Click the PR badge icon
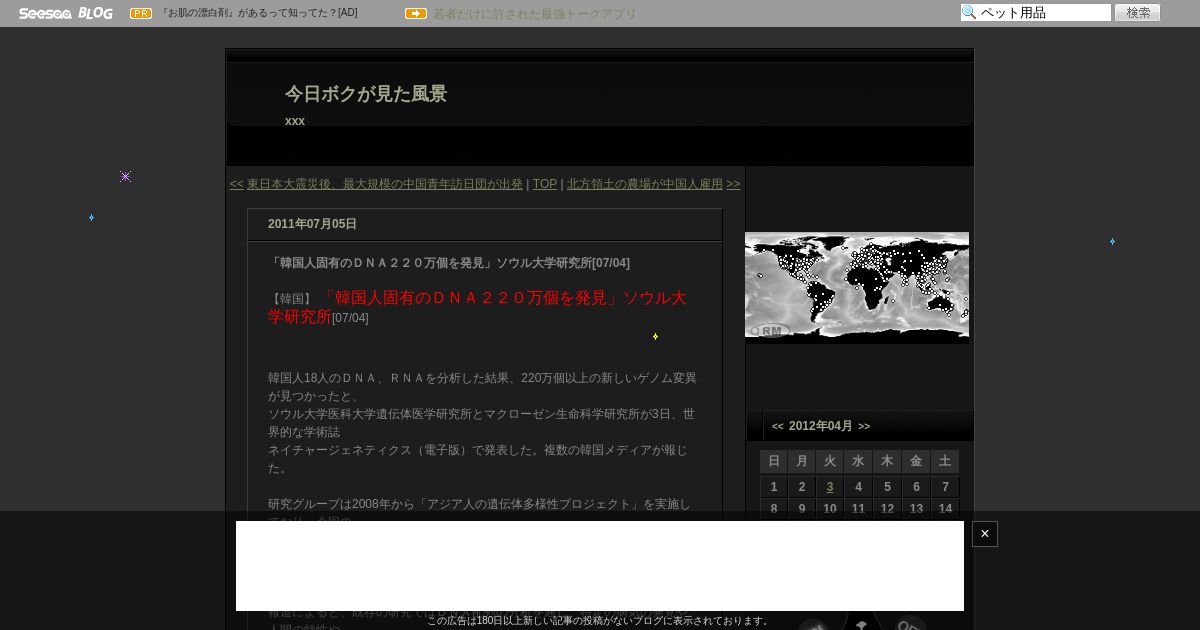The image size is (1200, 630). pyautogui.click(x=141, y=13)
